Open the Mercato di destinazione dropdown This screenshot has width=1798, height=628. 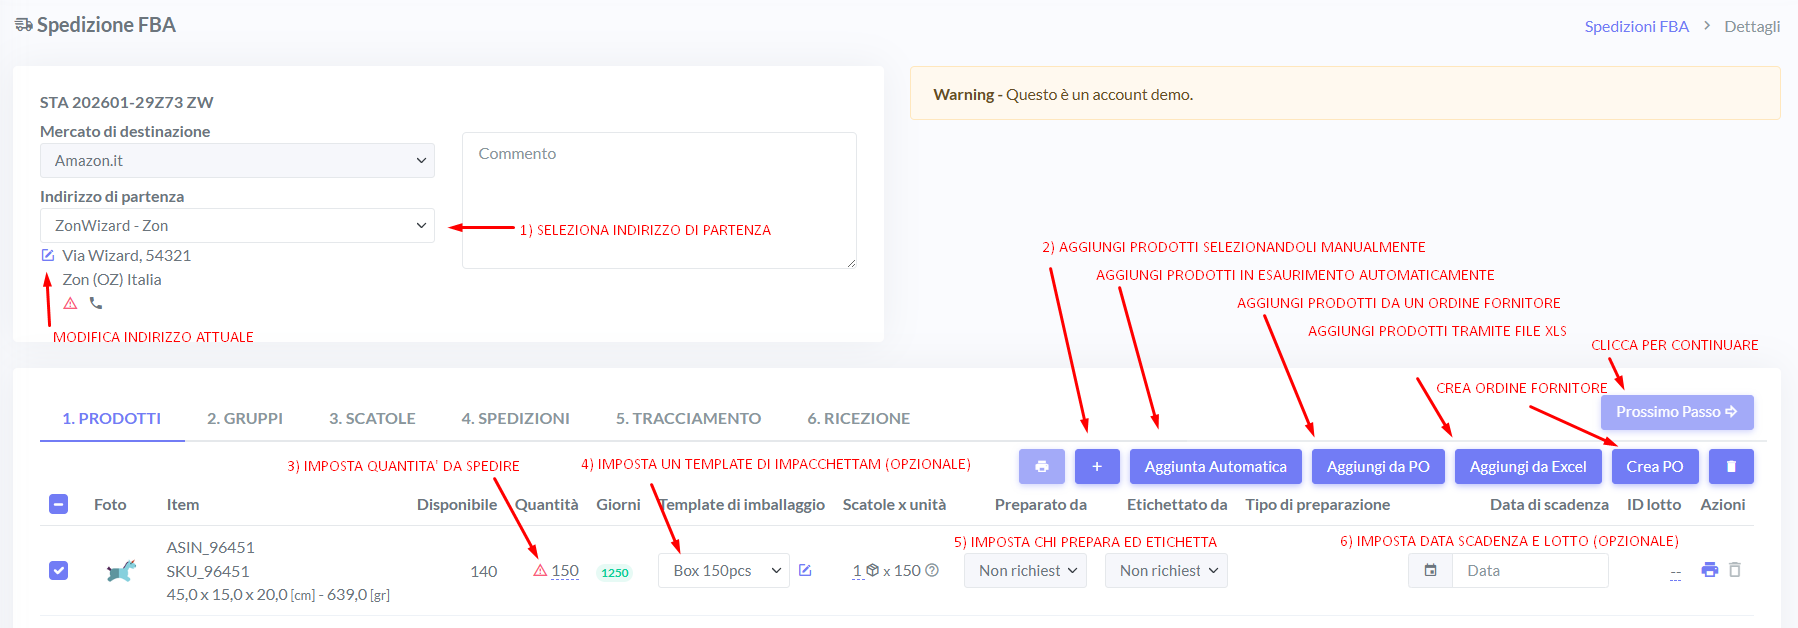tap(237, 161)
